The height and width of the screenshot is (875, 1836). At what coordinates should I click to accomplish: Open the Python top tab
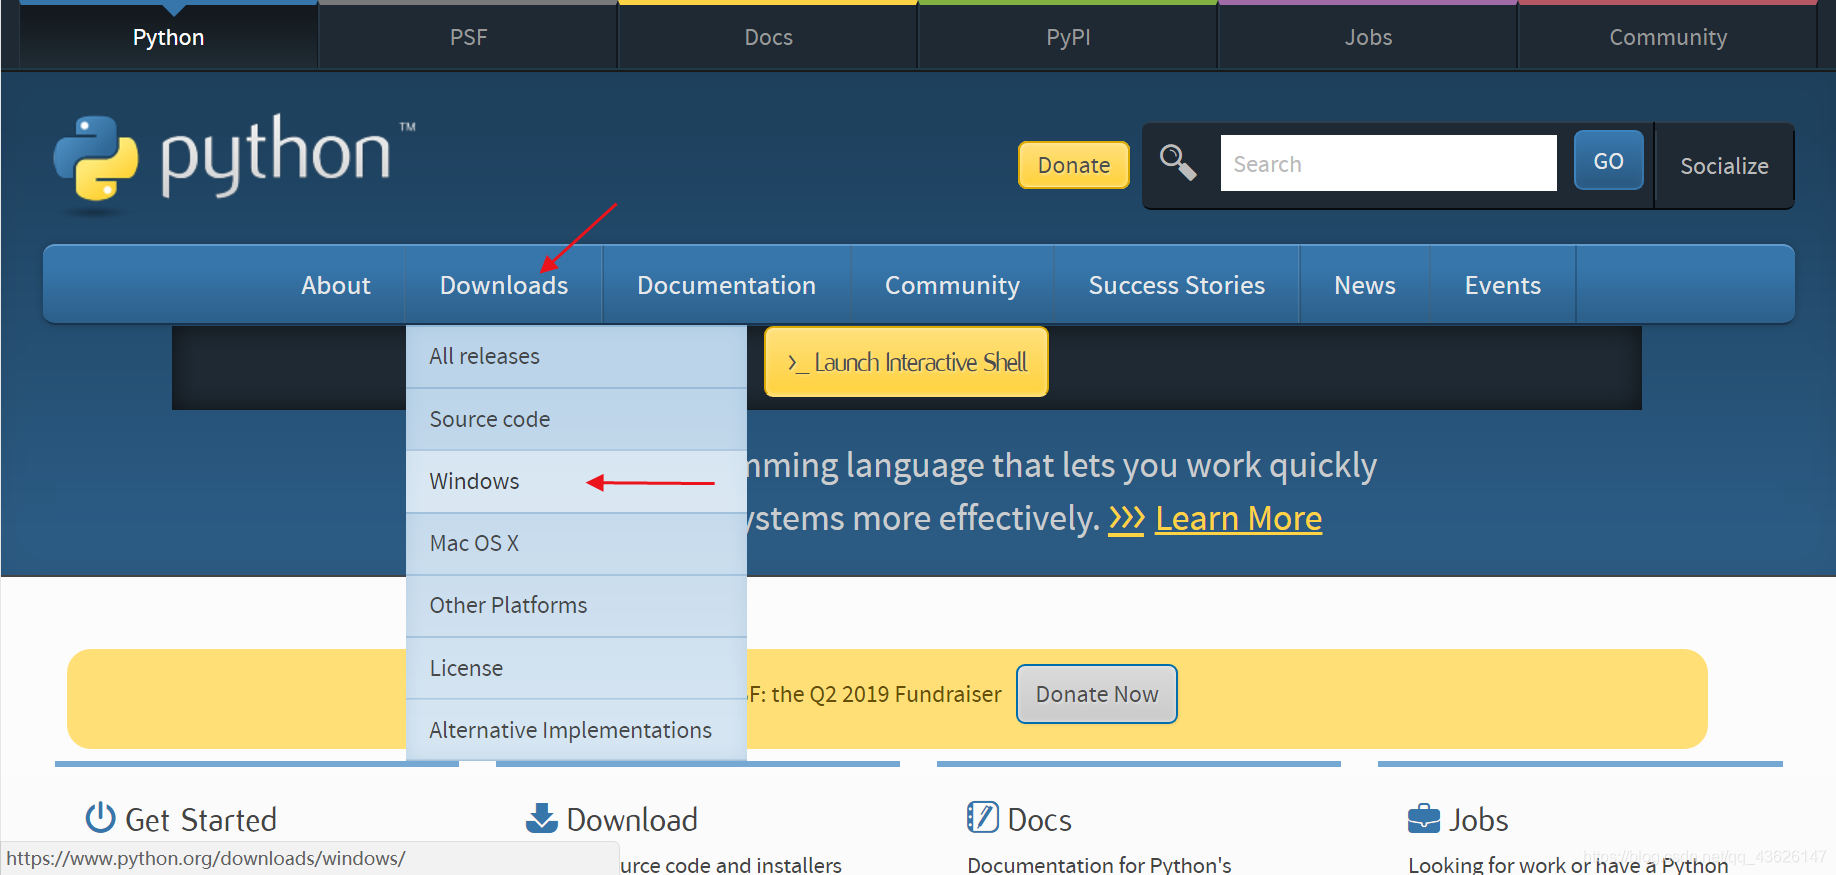click(x=169, y=37)
